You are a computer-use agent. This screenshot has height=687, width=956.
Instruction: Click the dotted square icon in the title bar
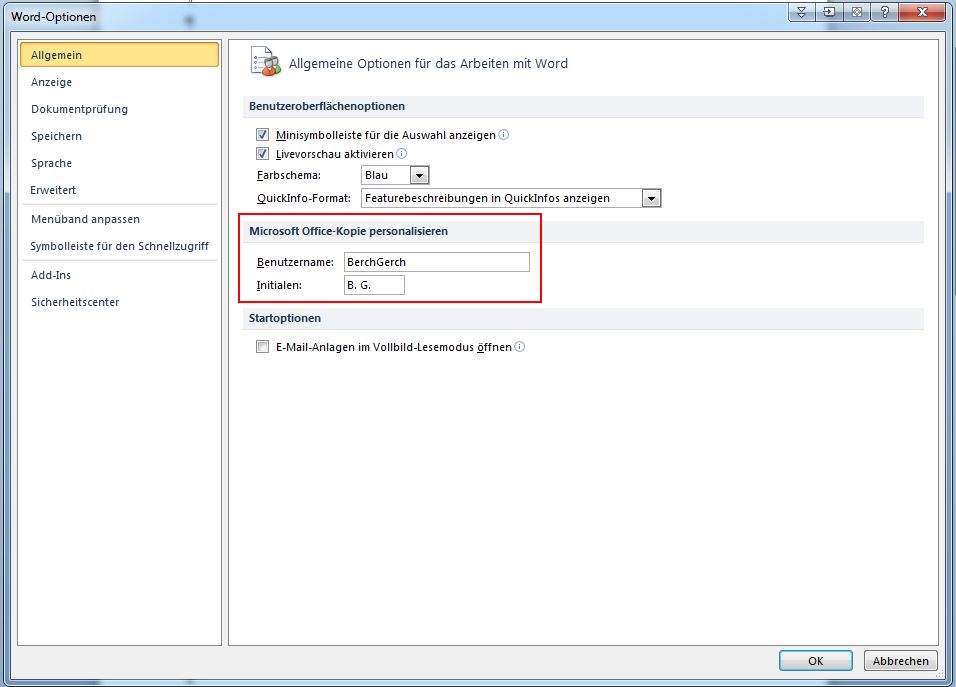[x=856, y=12]
